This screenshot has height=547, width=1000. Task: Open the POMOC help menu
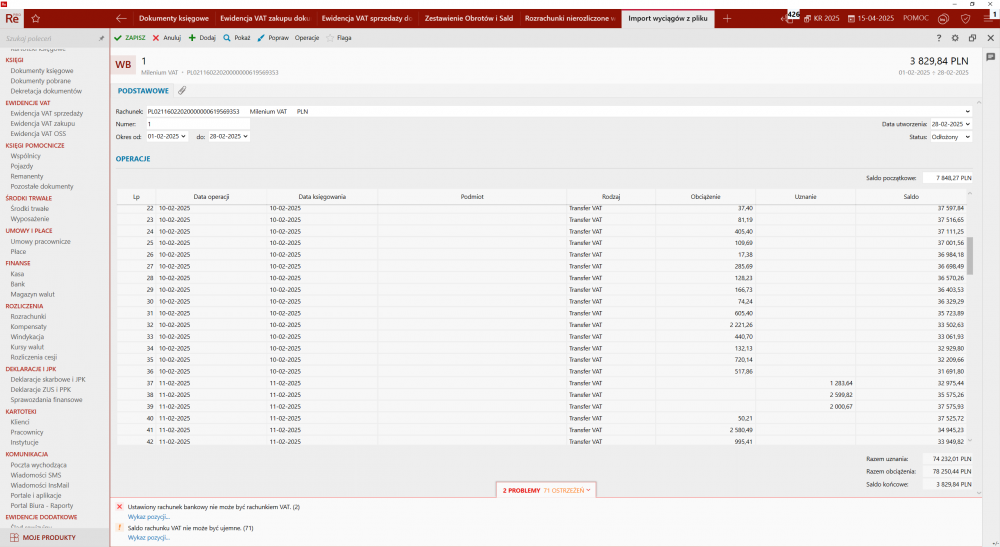(x=916, y=18)
